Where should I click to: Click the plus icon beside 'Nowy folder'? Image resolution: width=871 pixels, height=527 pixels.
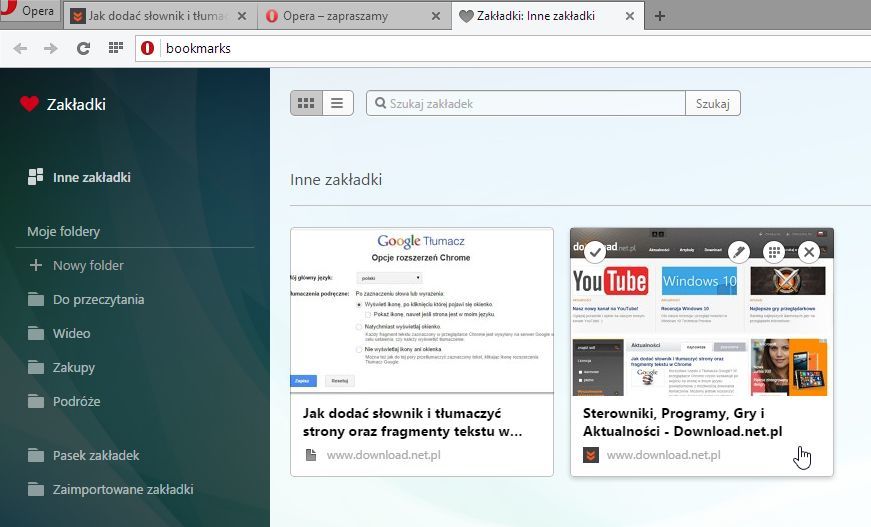coord(36,265)
